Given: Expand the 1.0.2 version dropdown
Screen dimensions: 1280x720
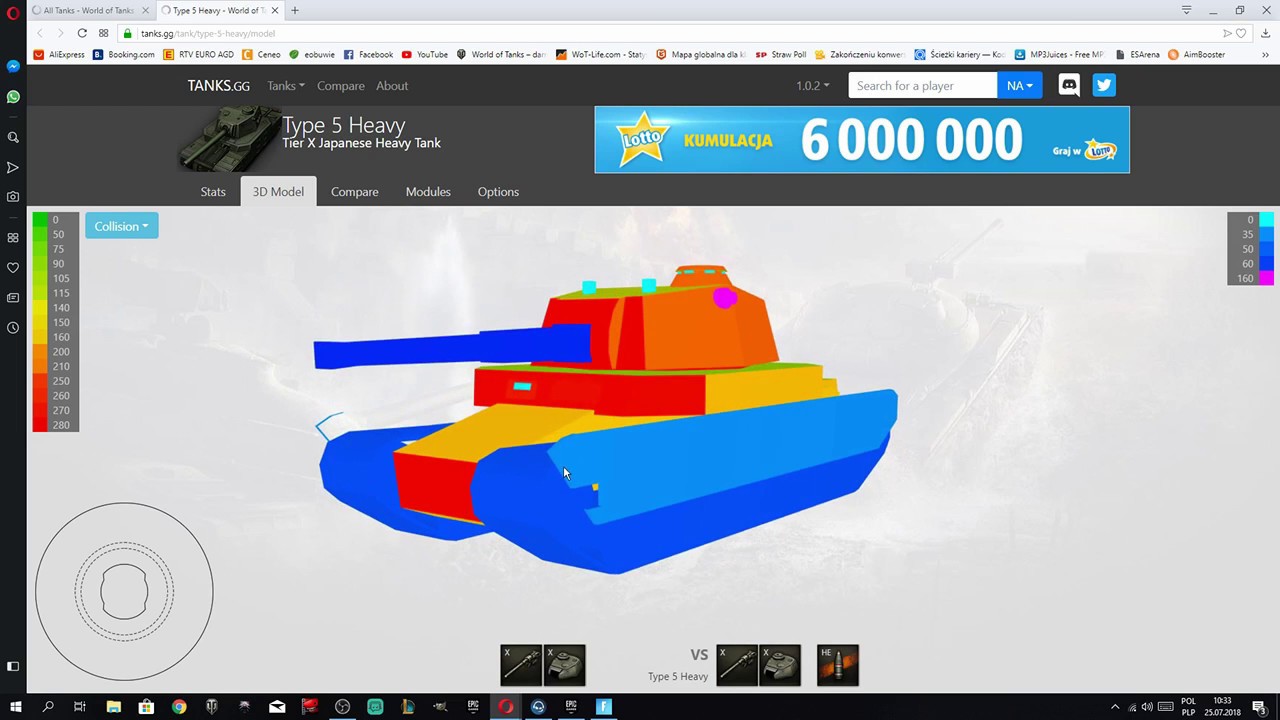Looking at the screenshot, I should point(813,86).
